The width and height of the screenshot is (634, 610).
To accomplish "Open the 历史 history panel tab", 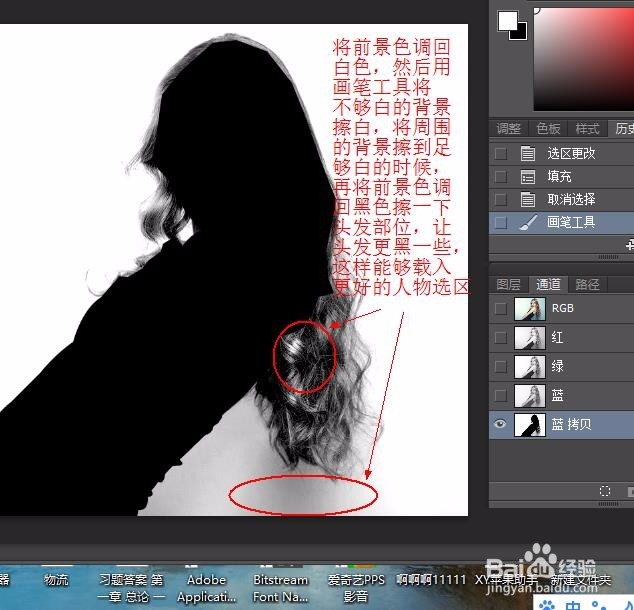I will [623, 129].
